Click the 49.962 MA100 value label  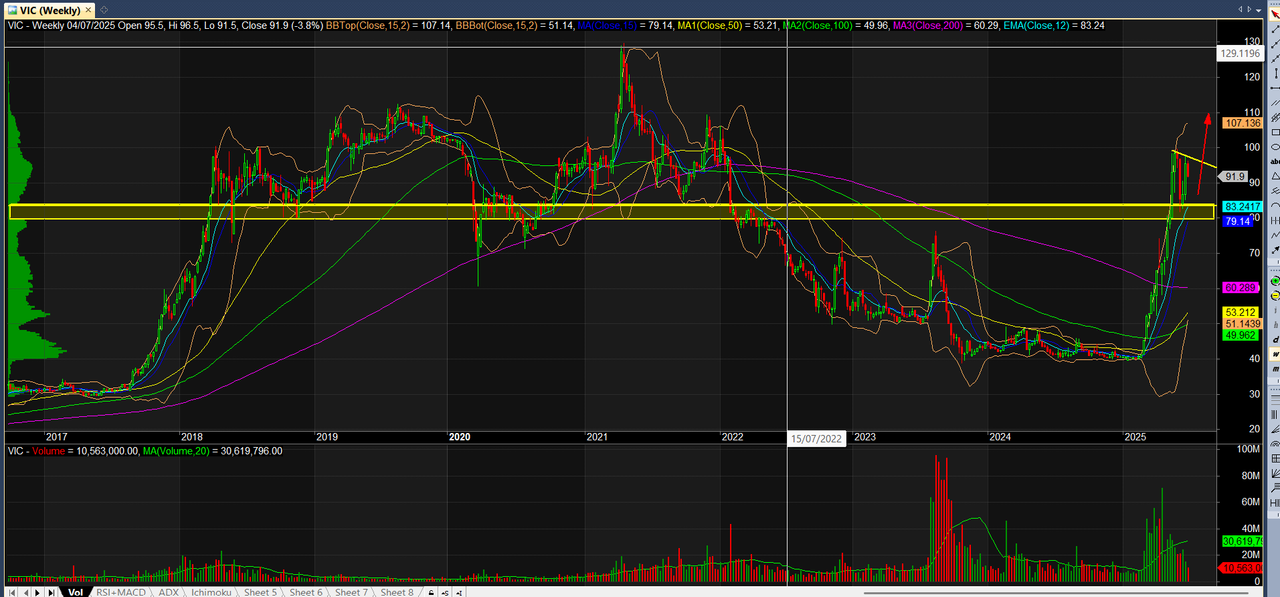pos(1241,336)
